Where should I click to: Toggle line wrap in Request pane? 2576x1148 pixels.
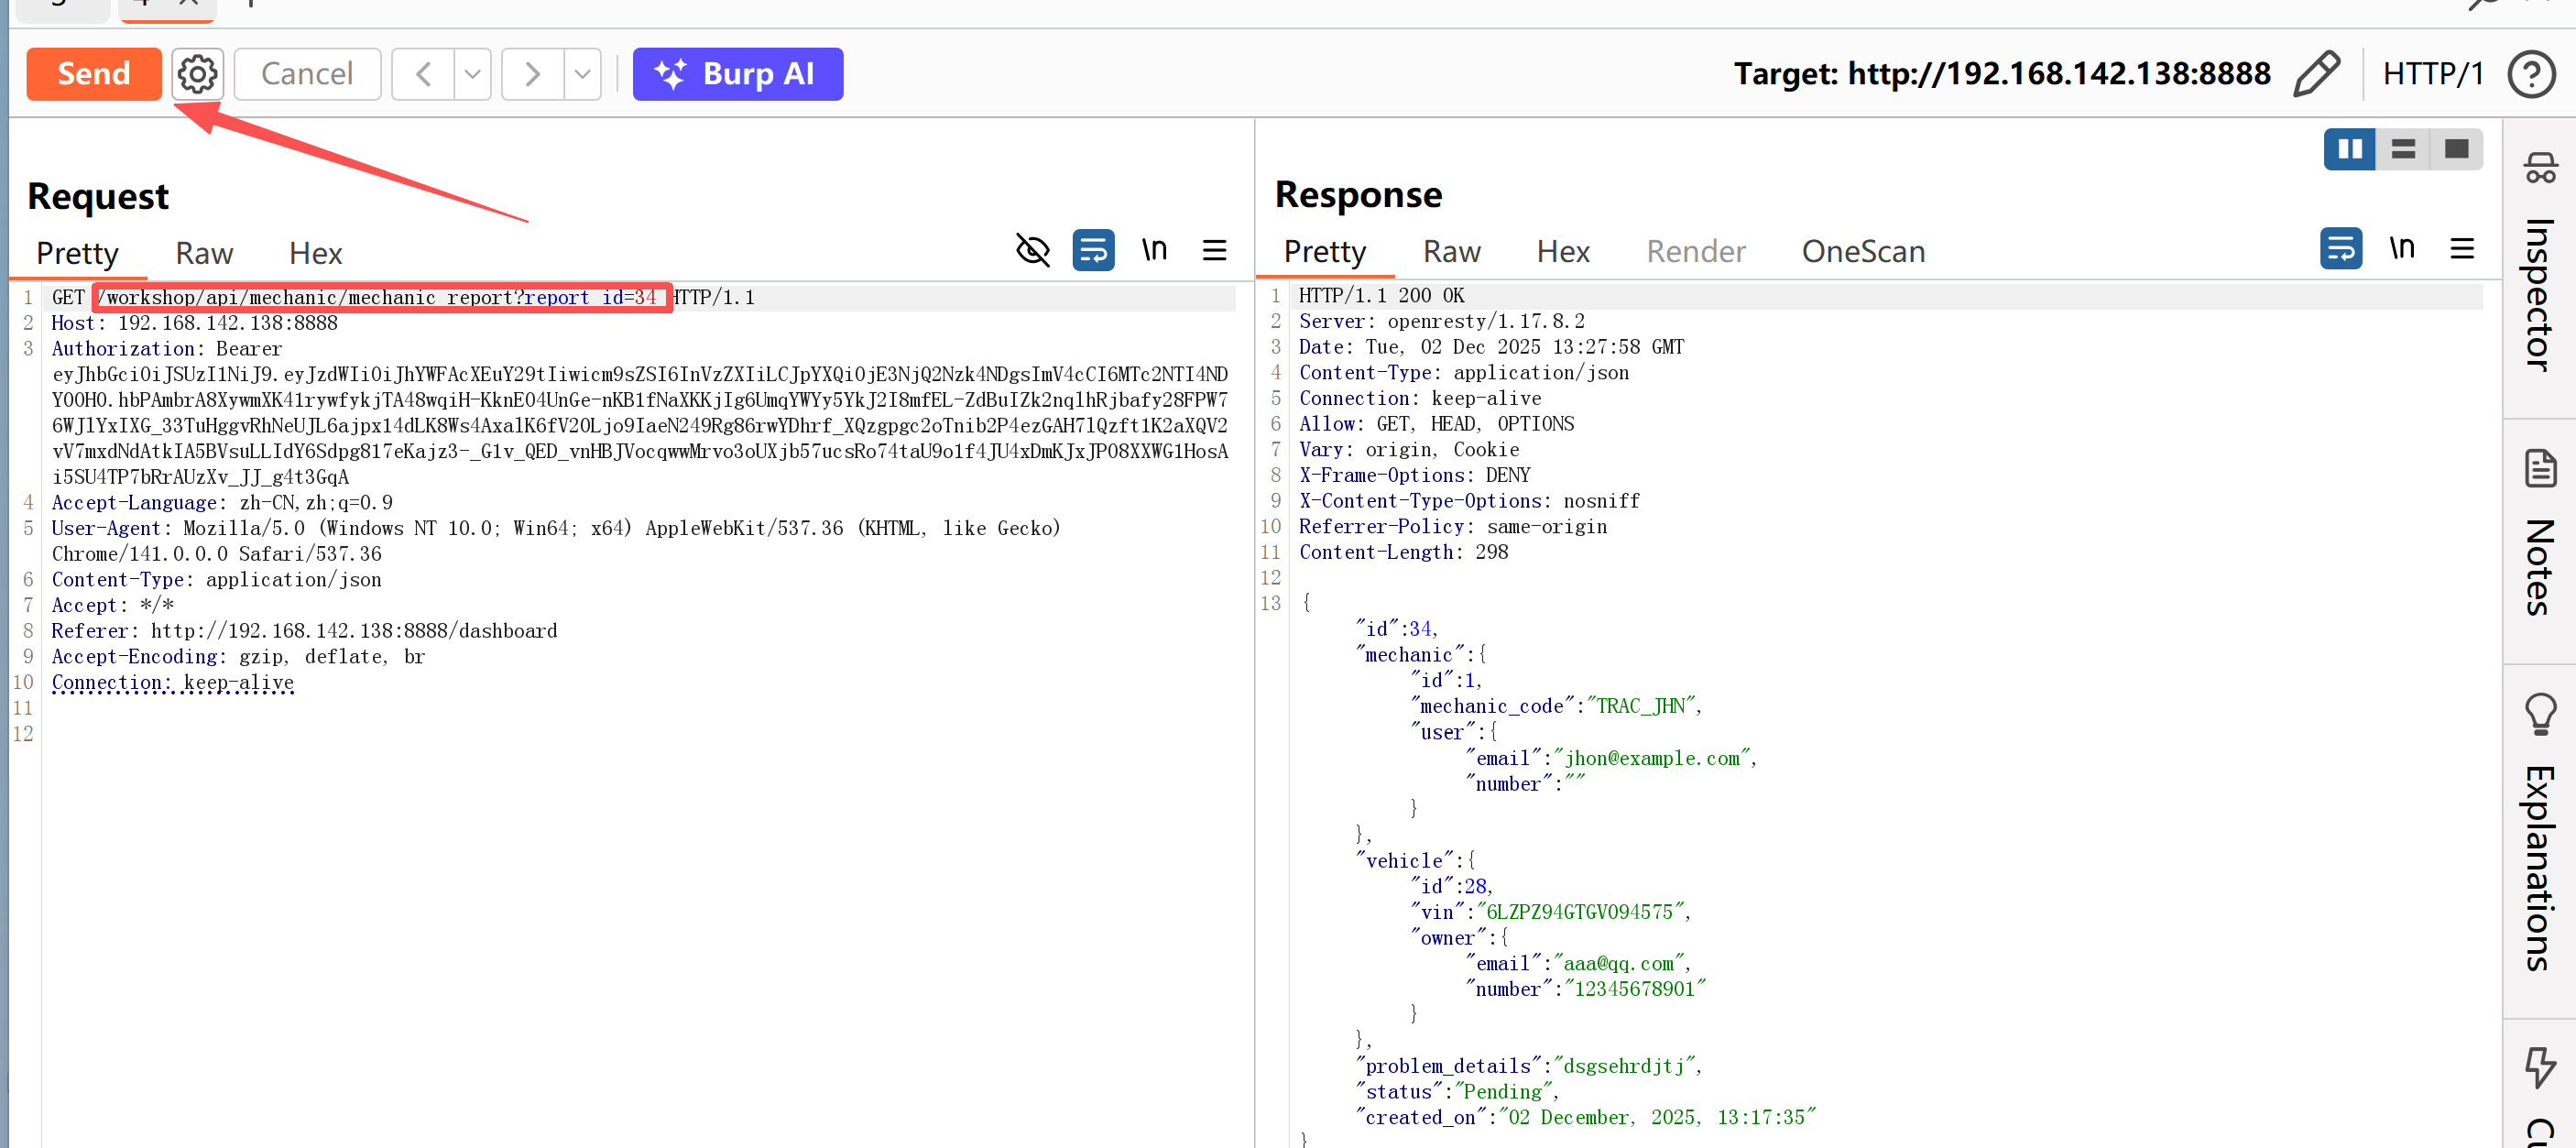pos(1093,250)
